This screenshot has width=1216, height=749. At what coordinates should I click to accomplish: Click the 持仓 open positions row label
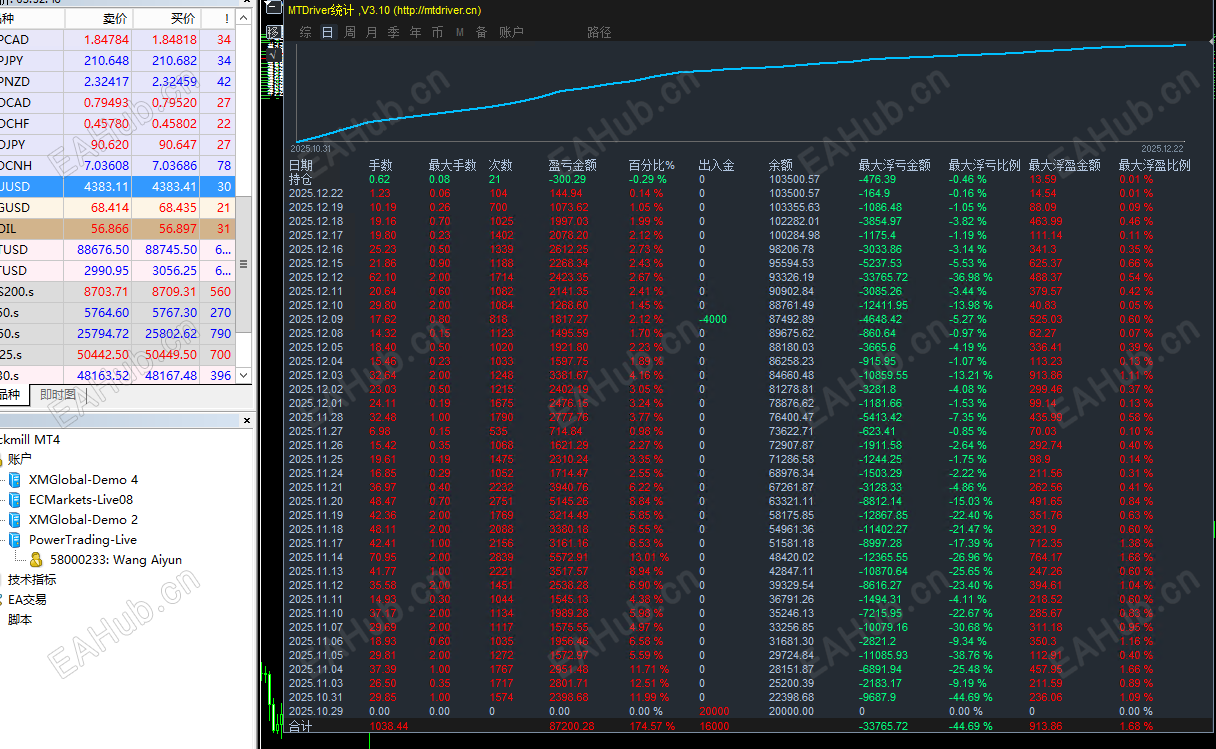(x=301, y=179)
